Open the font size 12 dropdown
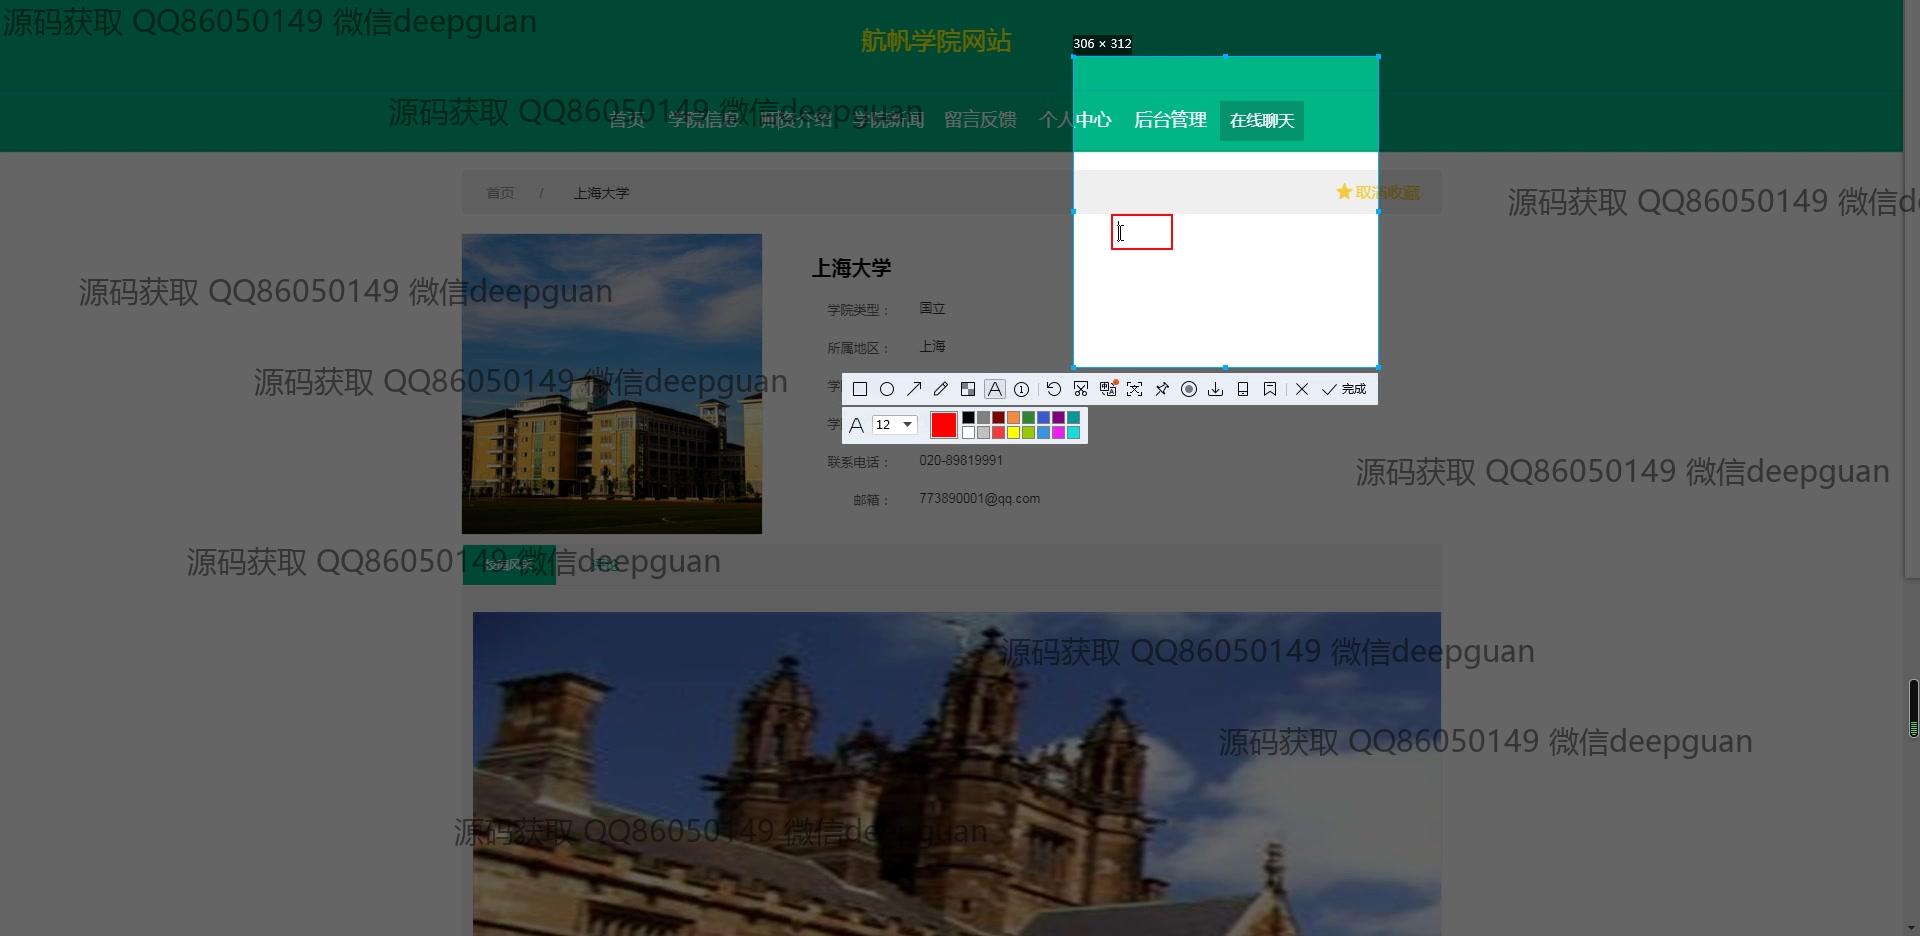The image size is (1920, 936). point(907,425)
